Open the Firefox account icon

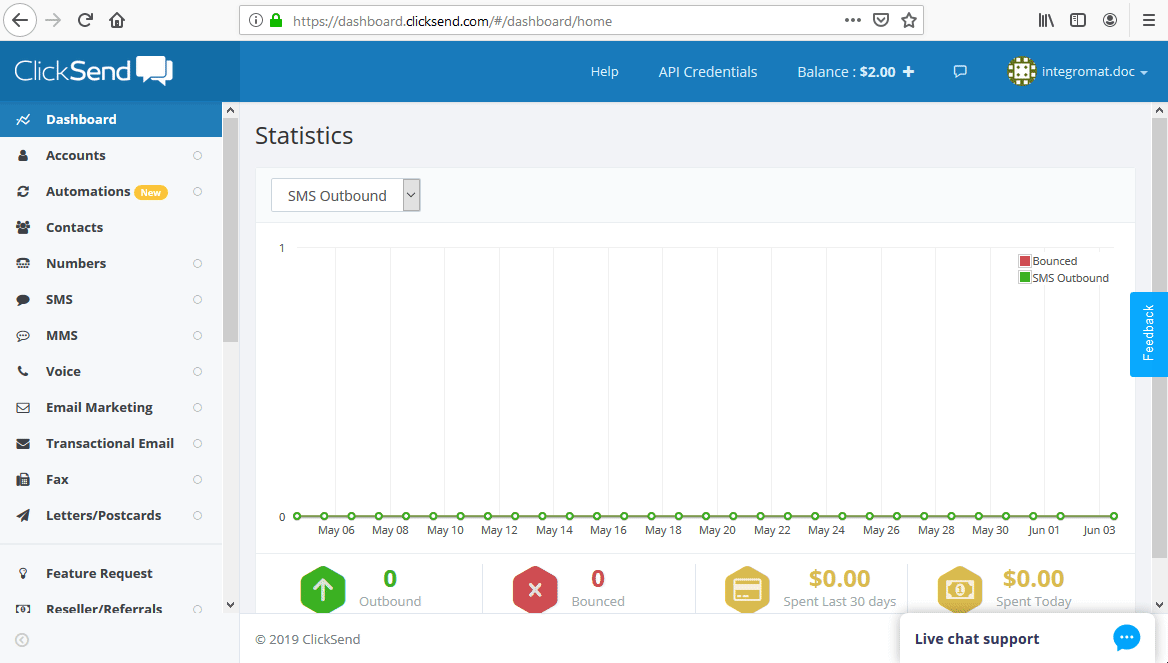(x=1110, y=20)
